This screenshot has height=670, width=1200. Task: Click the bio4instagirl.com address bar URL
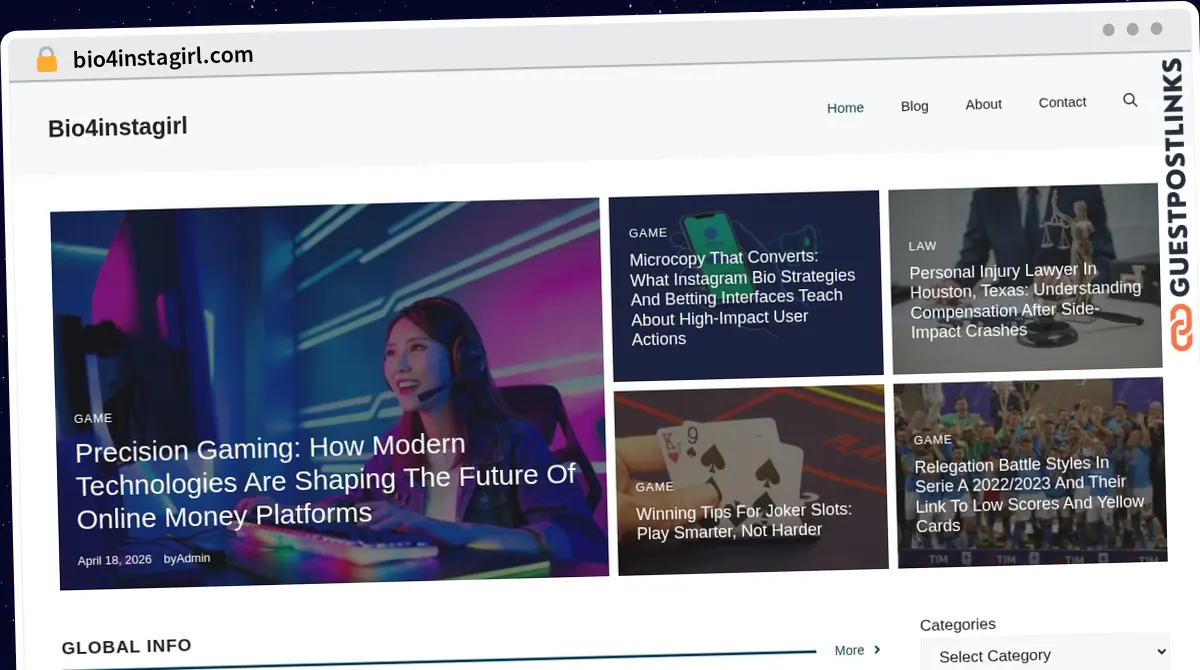coord(163,57)
